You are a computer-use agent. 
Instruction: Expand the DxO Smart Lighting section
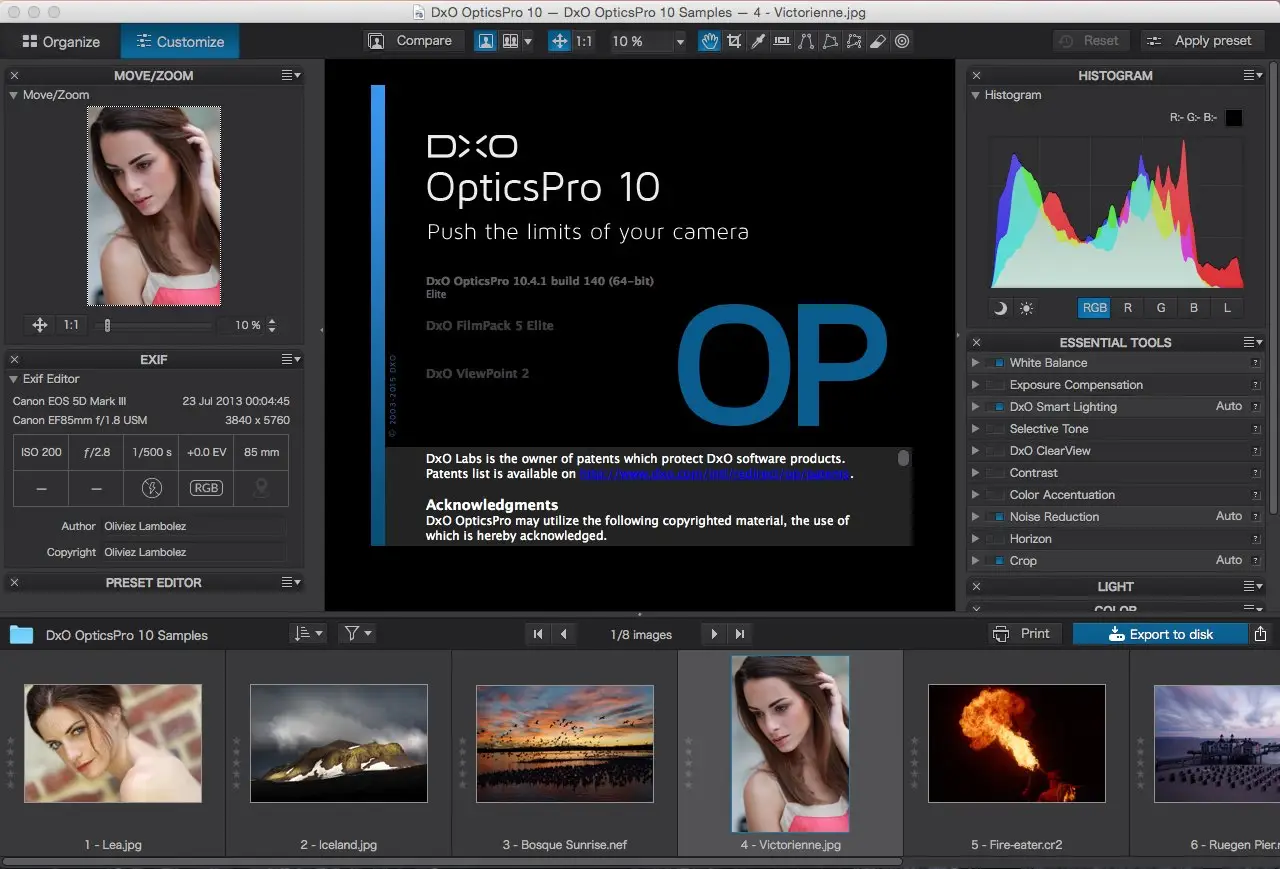click(976, 407)
